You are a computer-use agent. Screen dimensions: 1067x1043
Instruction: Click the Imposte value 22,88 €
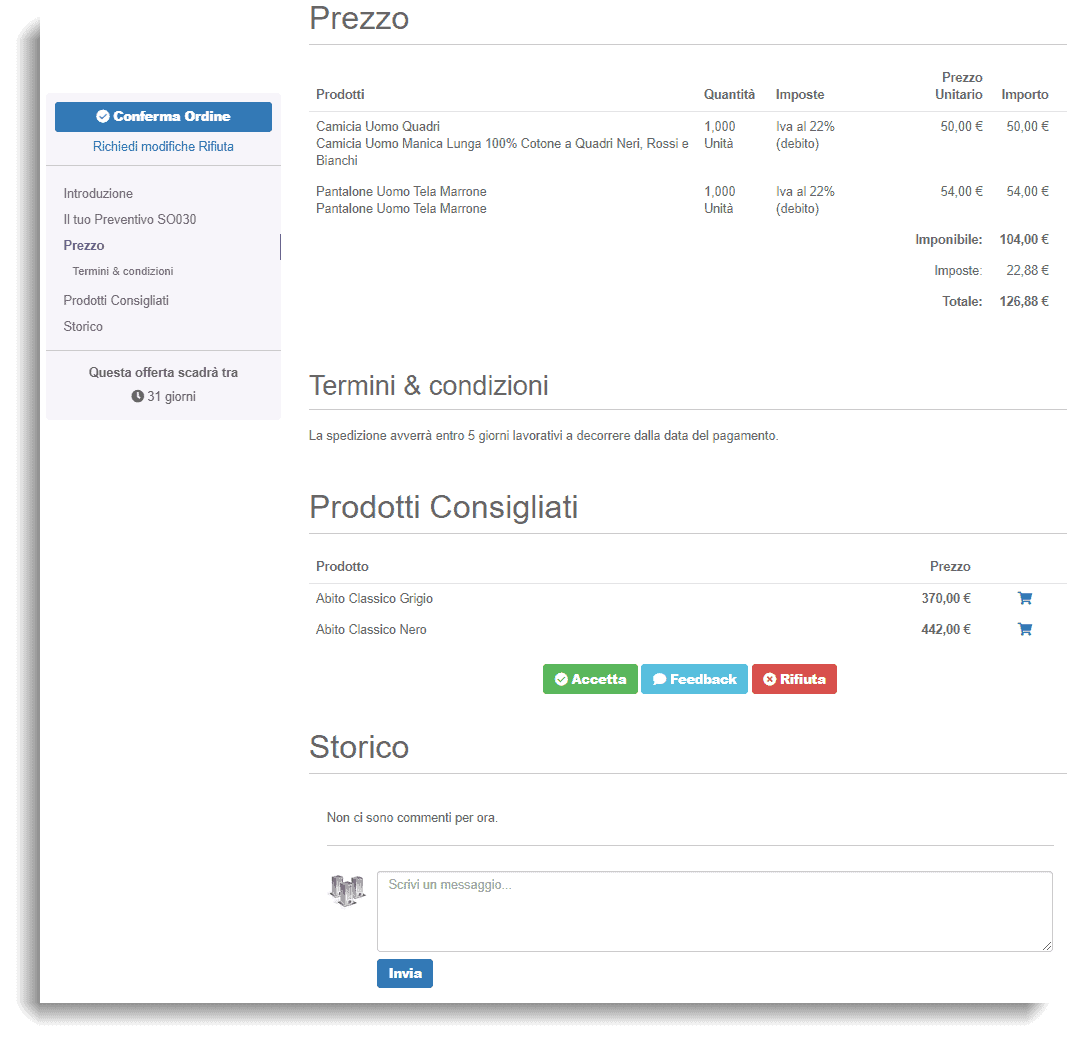coord(1028,271)
